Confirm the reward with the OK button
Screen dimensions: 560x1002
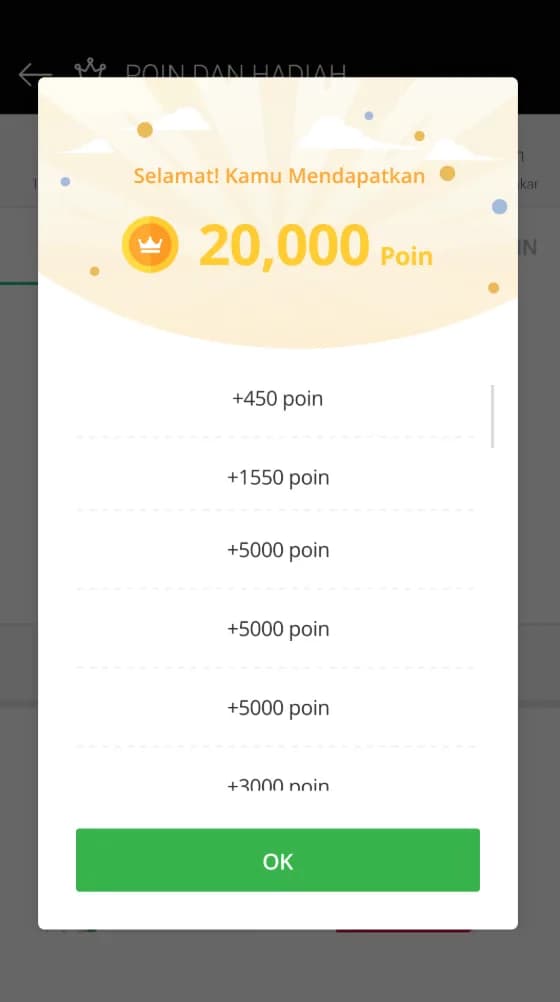277,860
